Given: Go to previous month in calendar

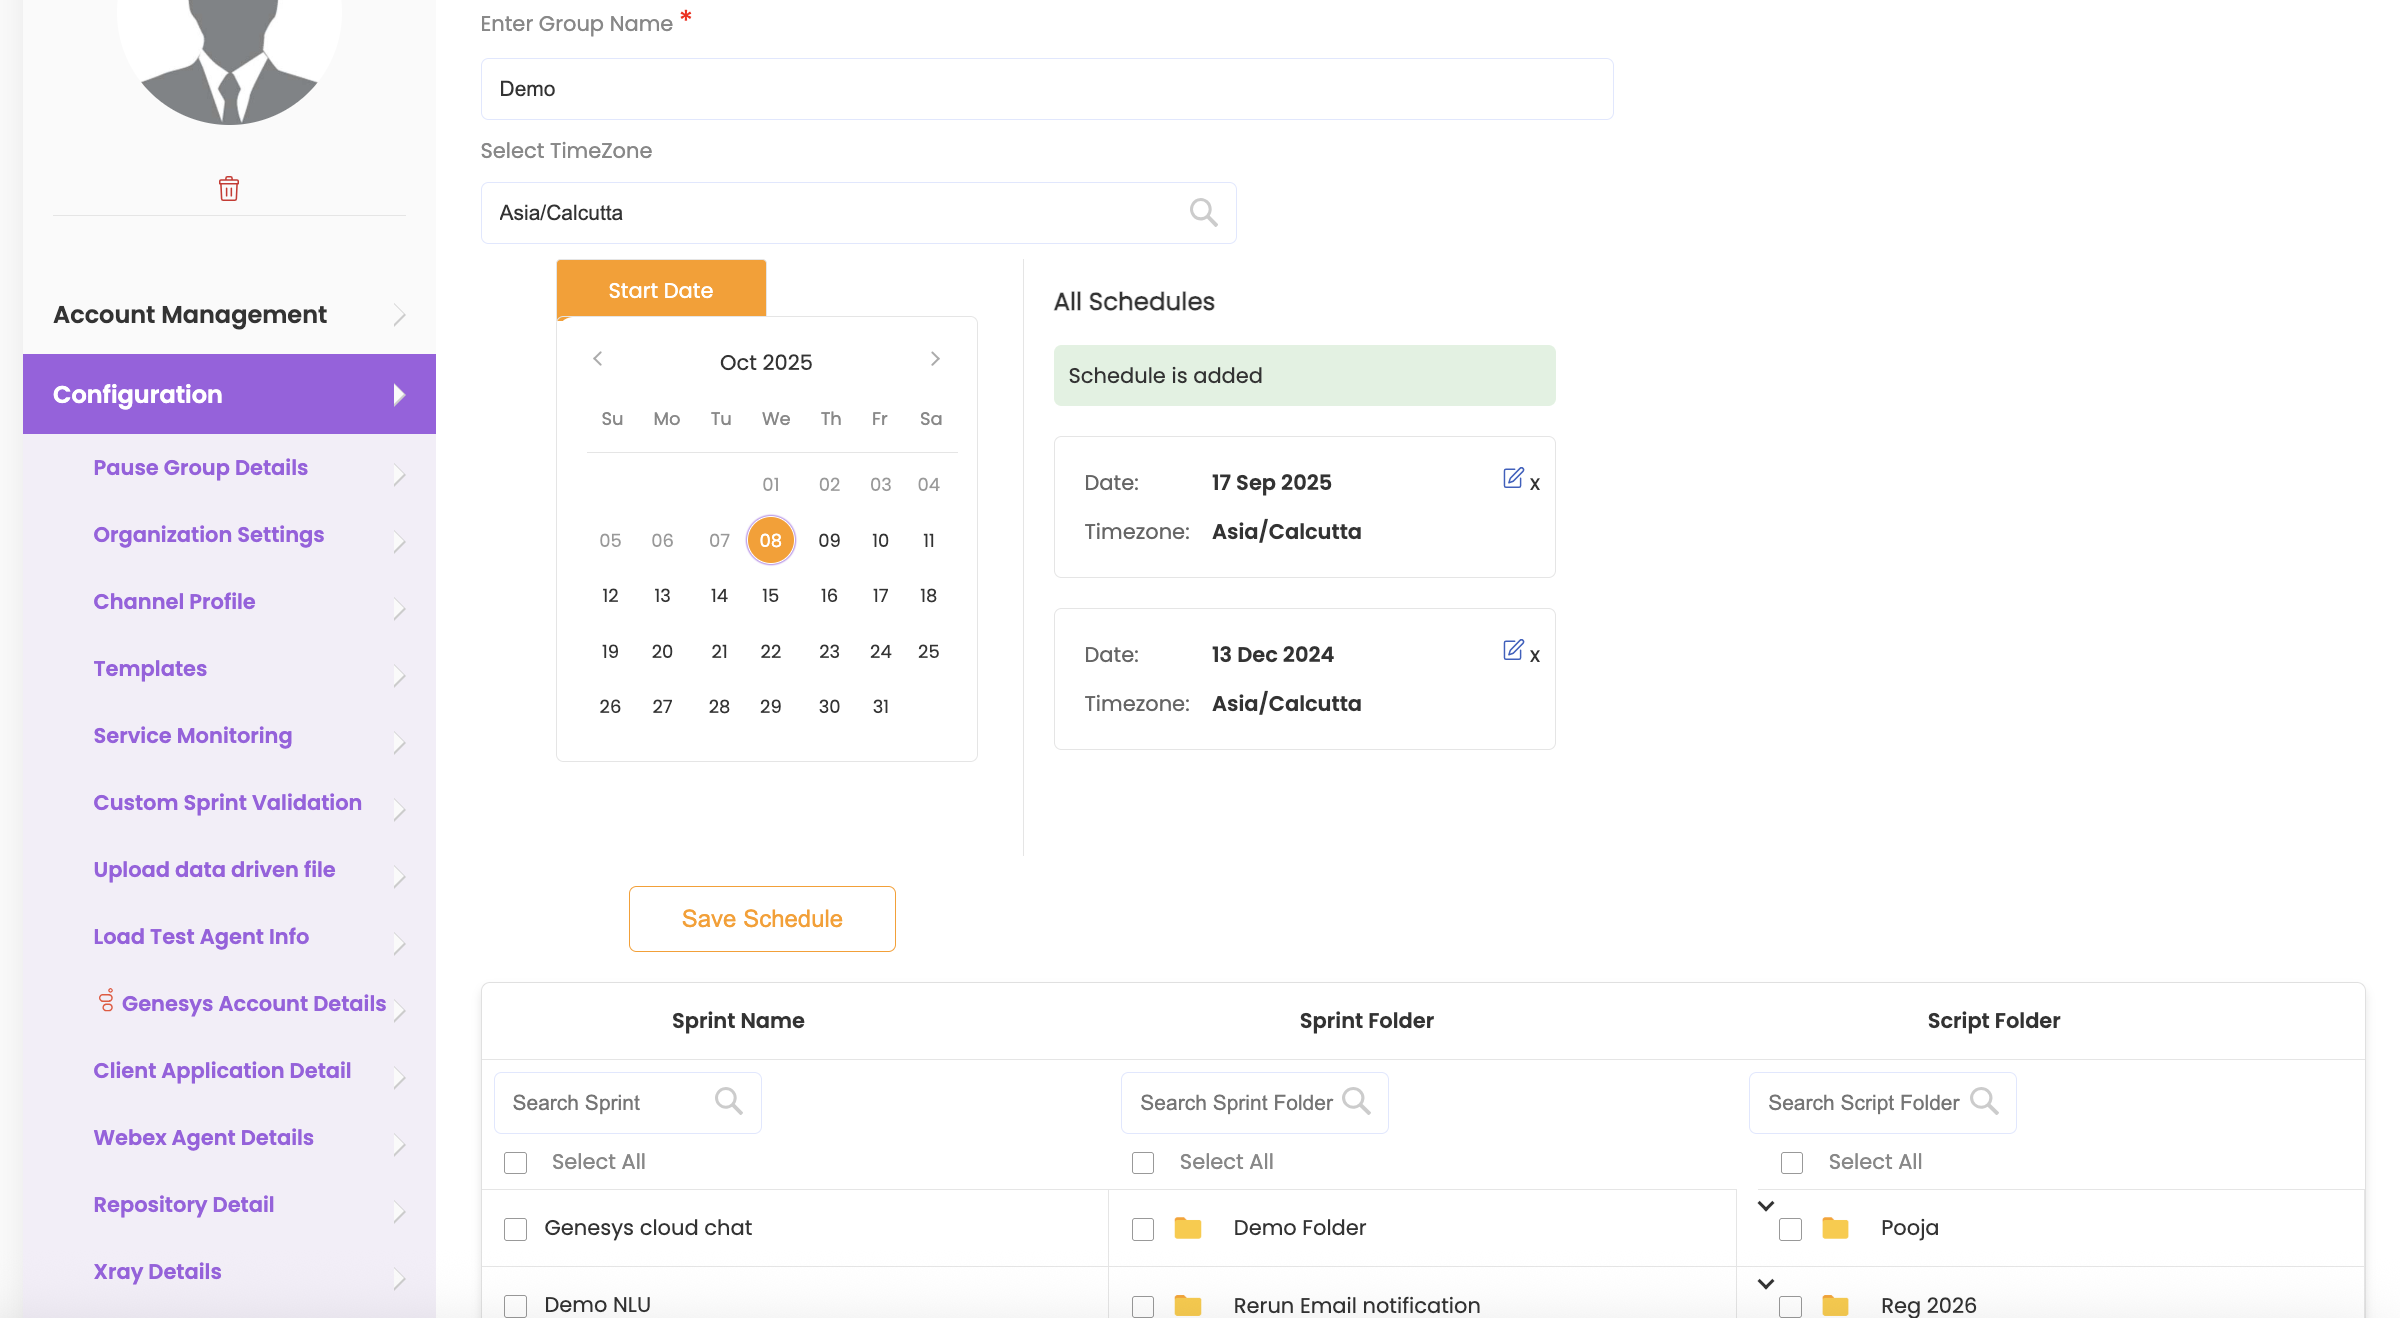Looking at the screenshot, I should (598, 359).
